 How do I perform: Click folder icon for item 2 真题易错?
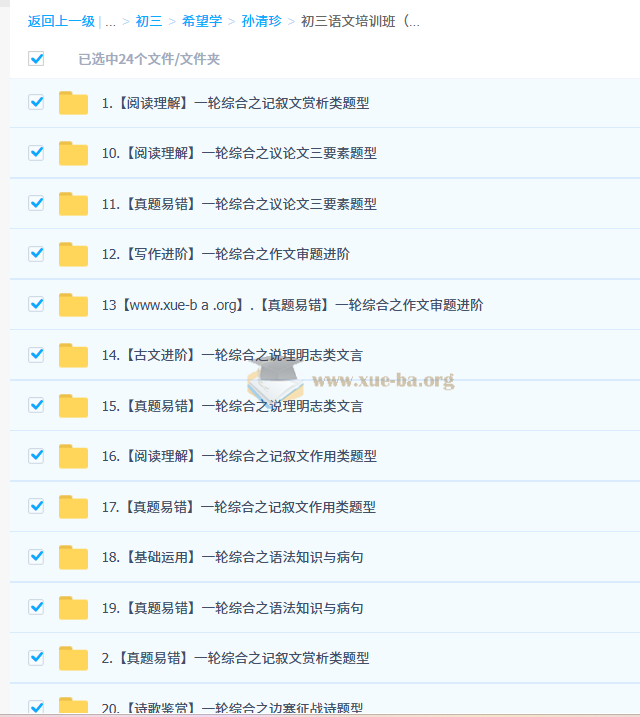pos(73,658)
